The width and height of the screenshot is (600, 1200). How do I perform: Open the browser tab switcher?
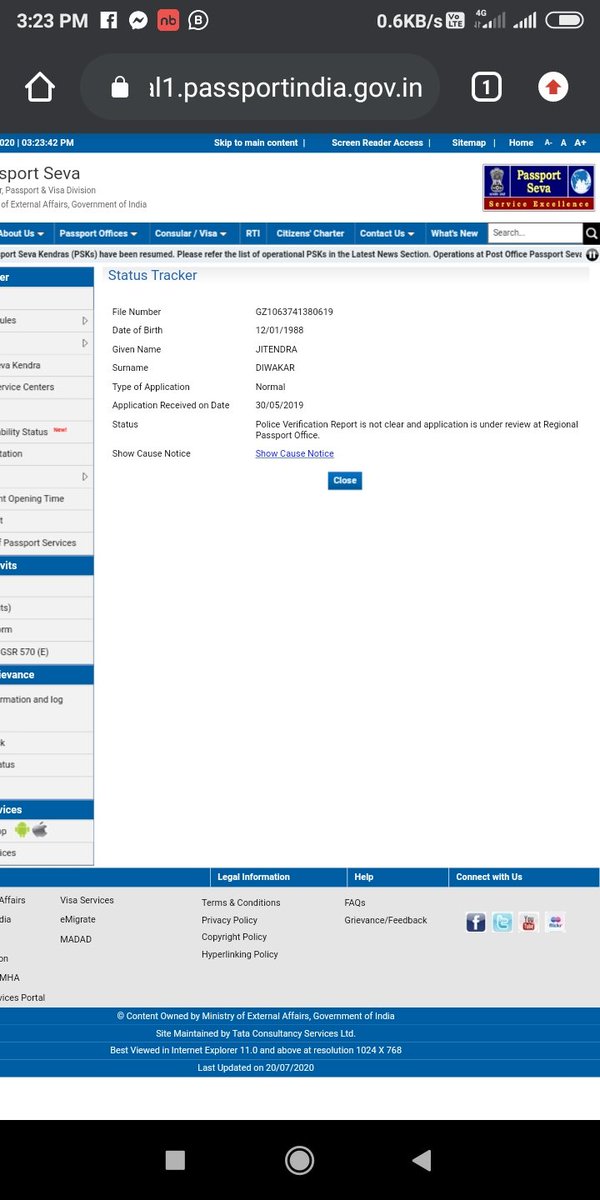[x=486, y=88]
